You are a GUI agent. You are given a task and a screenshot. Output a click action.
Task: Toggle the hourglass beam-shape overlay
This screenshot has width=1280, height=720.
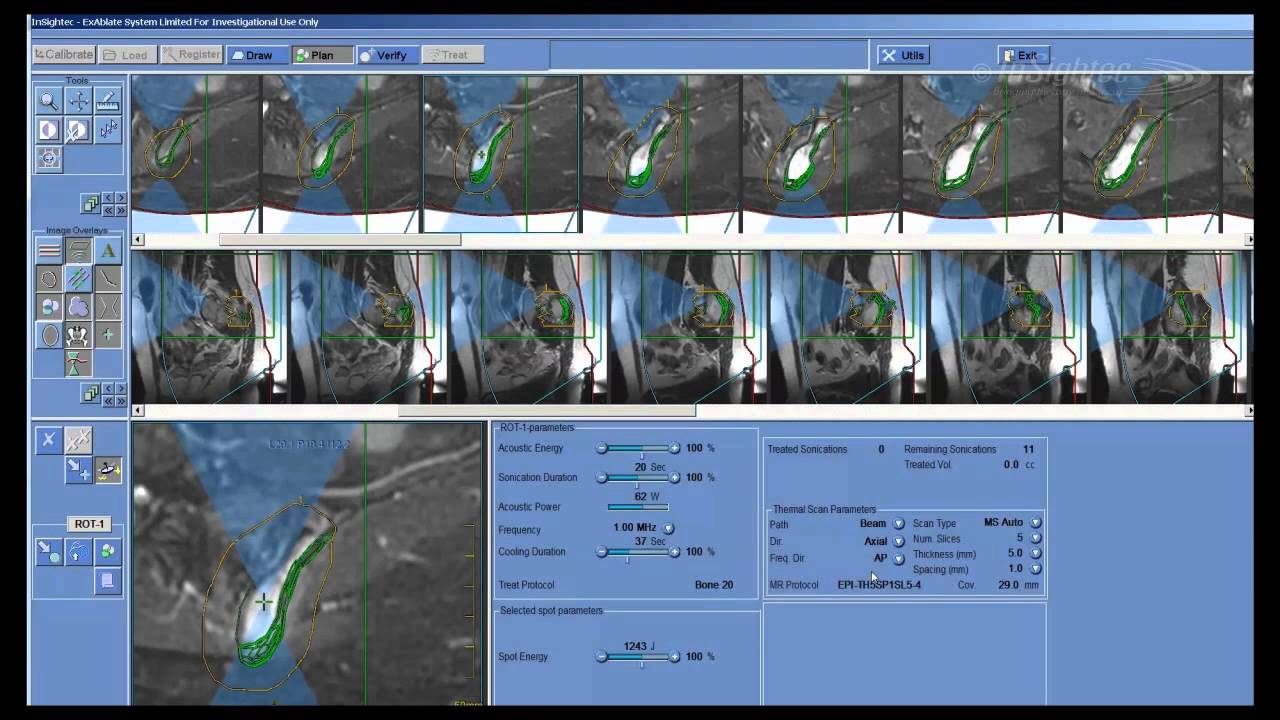108,307
